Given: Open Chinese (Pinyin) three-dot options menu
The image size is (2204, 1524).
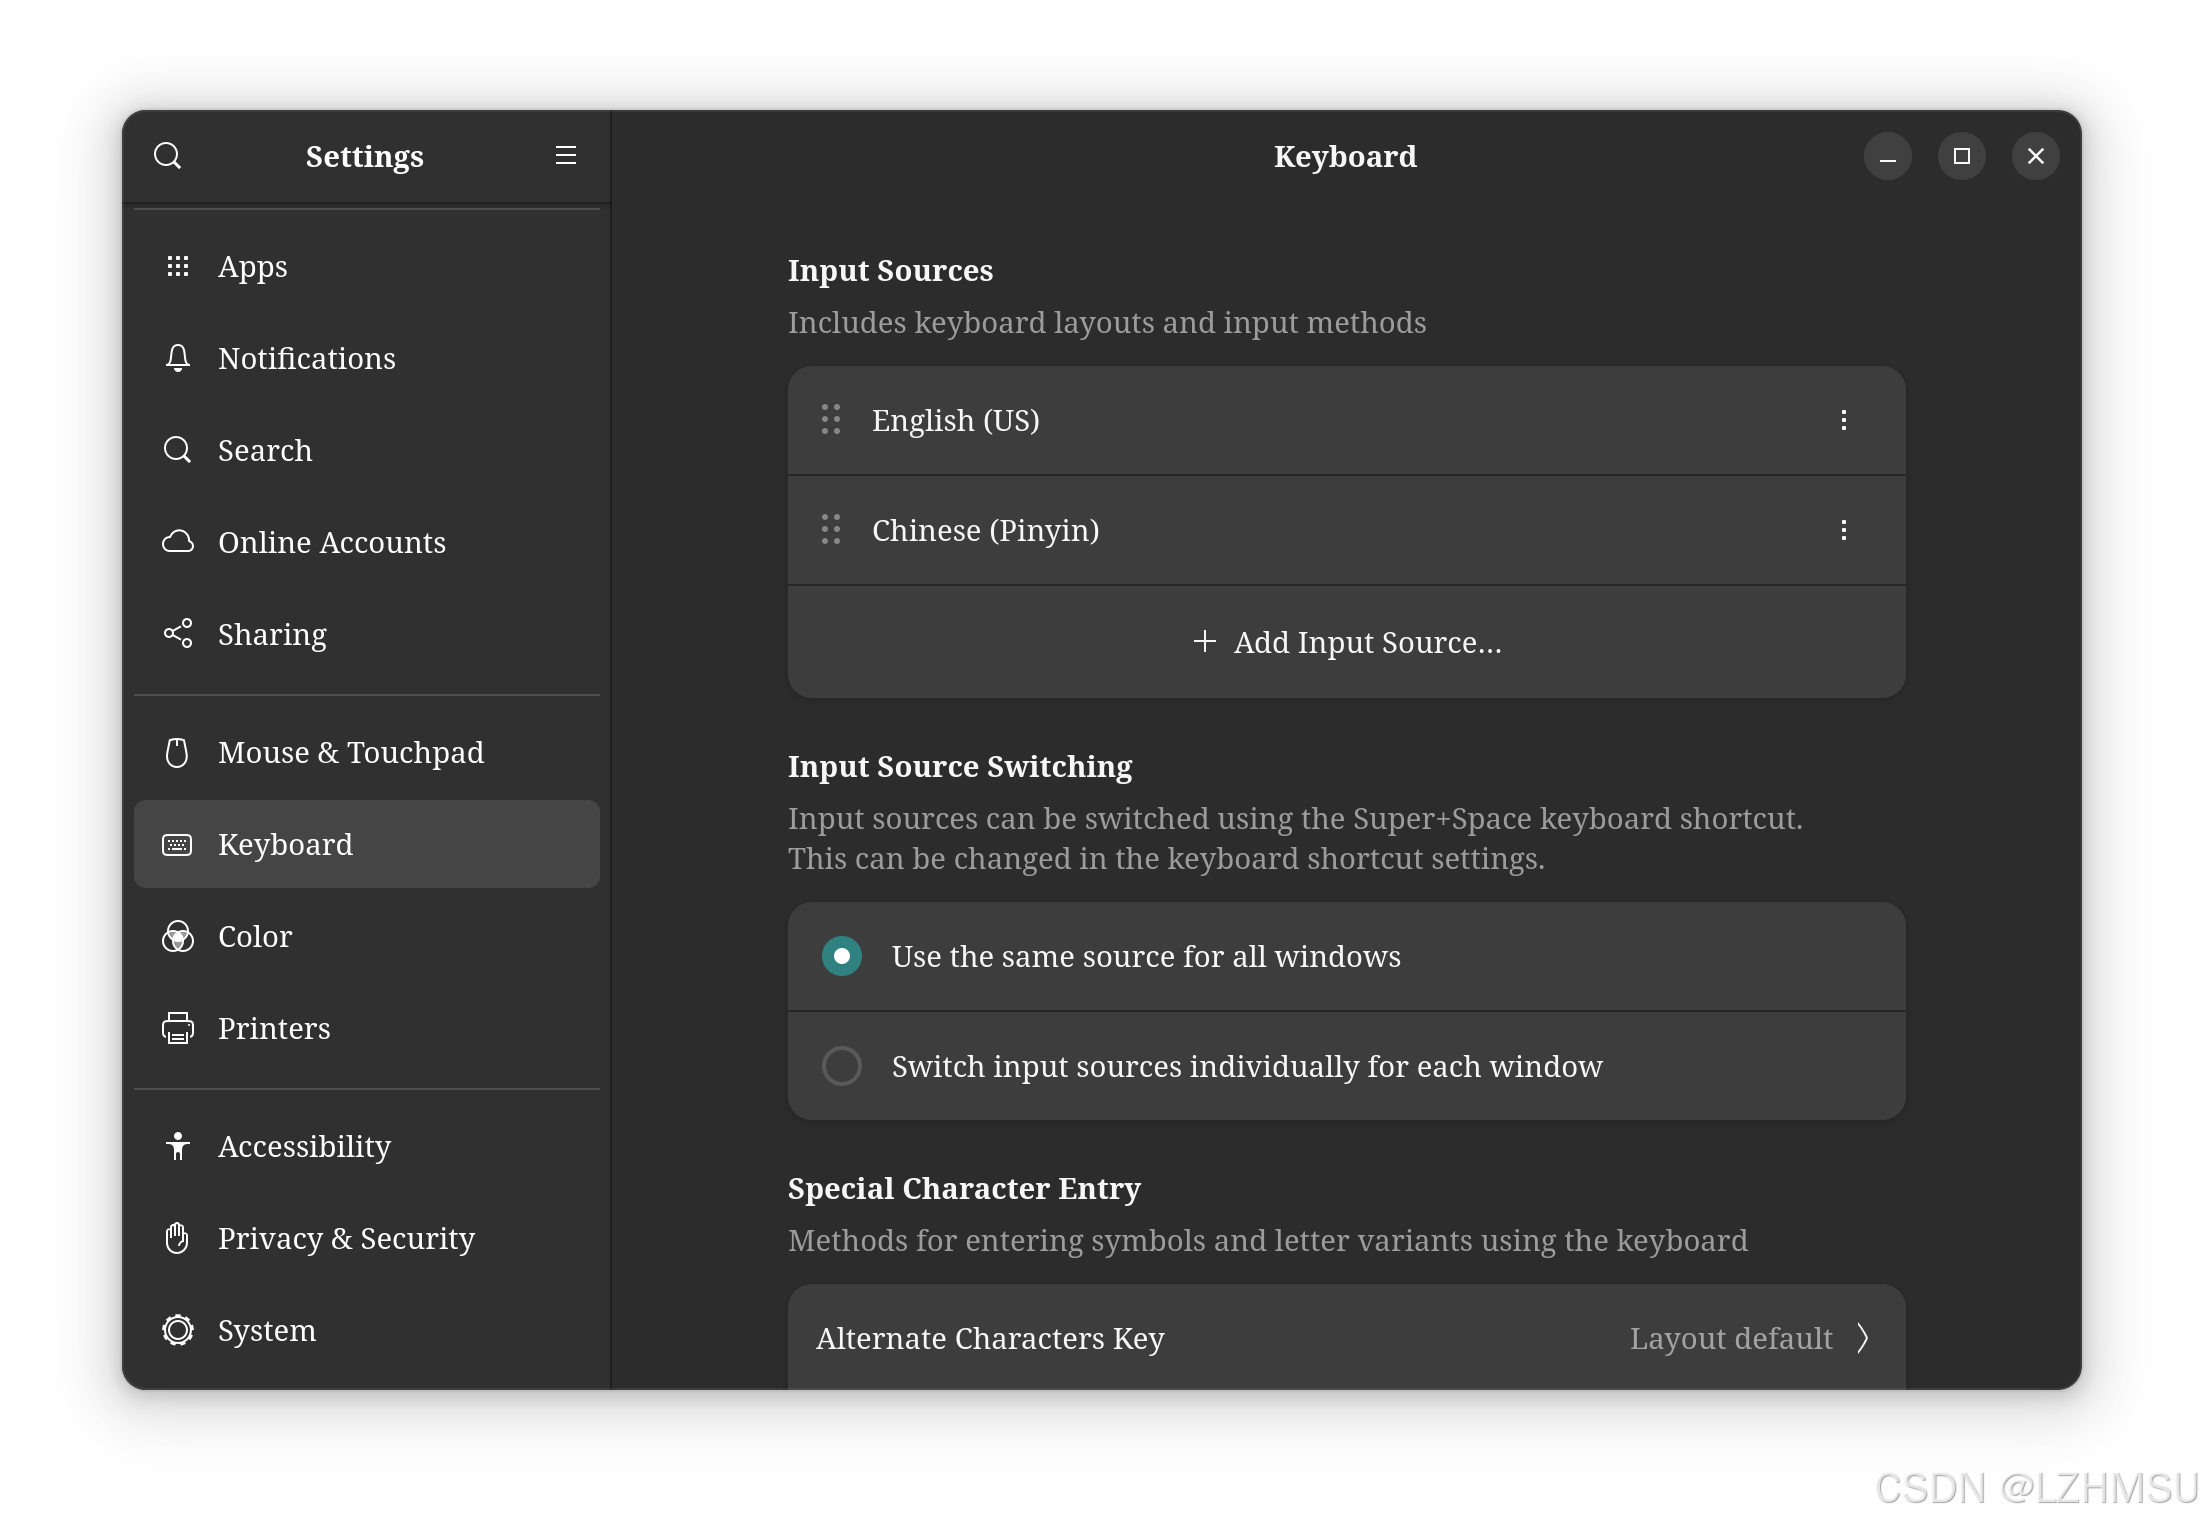Looking at the screenshot, I should tap(1844, 530).
